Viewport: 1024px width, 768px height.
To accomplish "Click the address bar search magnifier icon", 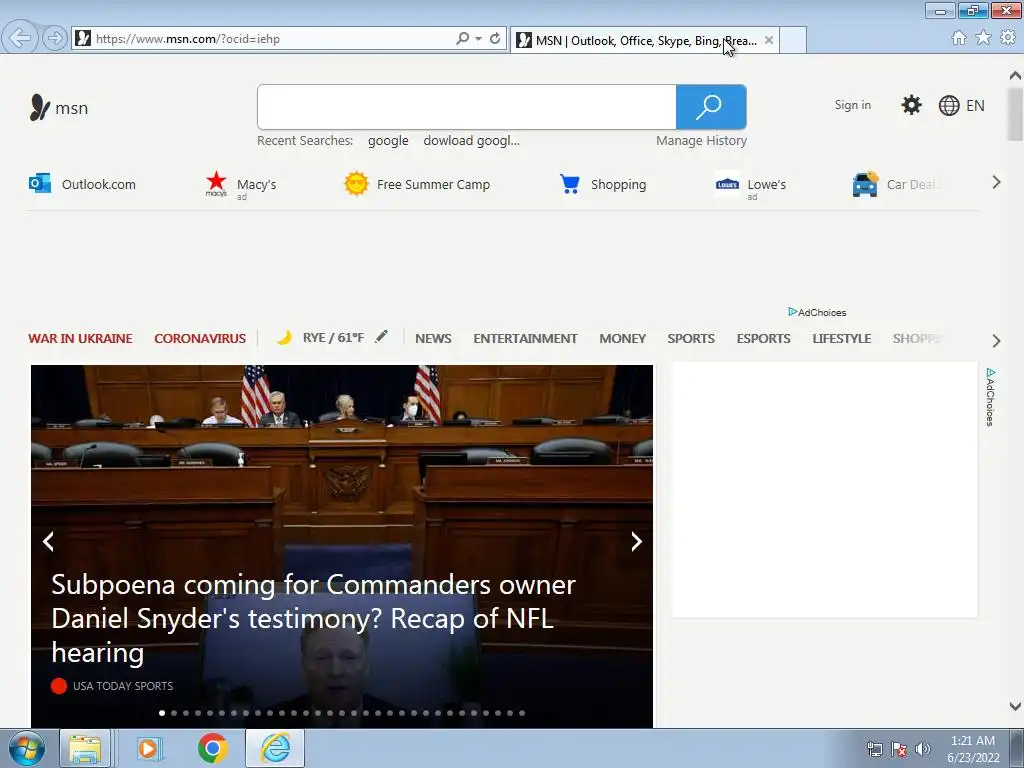I will pos(462,39).
